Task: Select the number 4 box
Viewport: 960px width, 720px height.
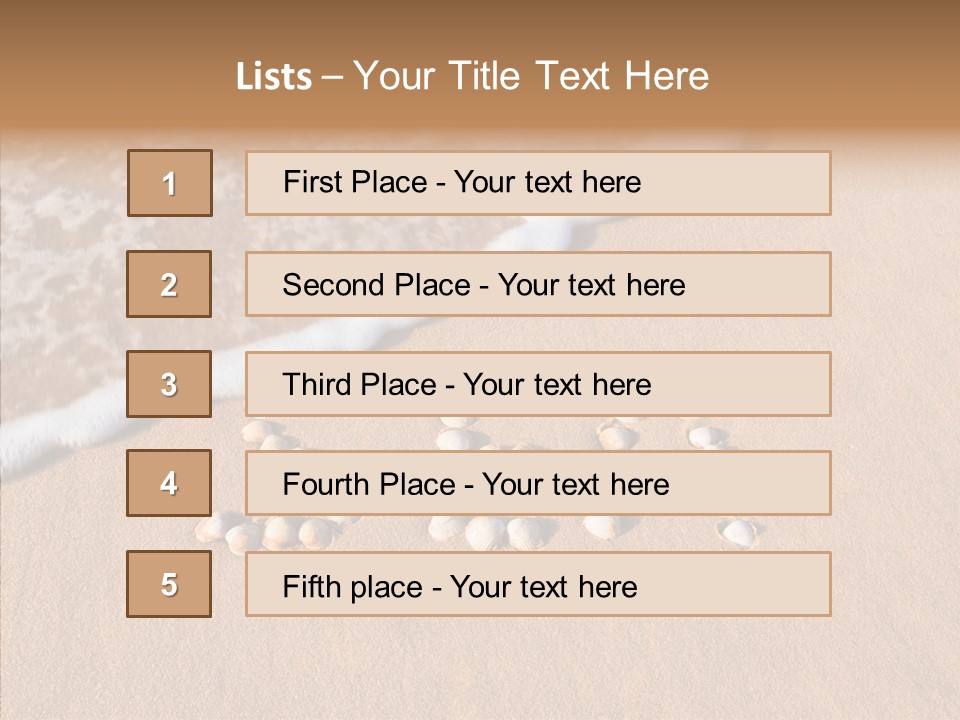Action: click(169, 483)
